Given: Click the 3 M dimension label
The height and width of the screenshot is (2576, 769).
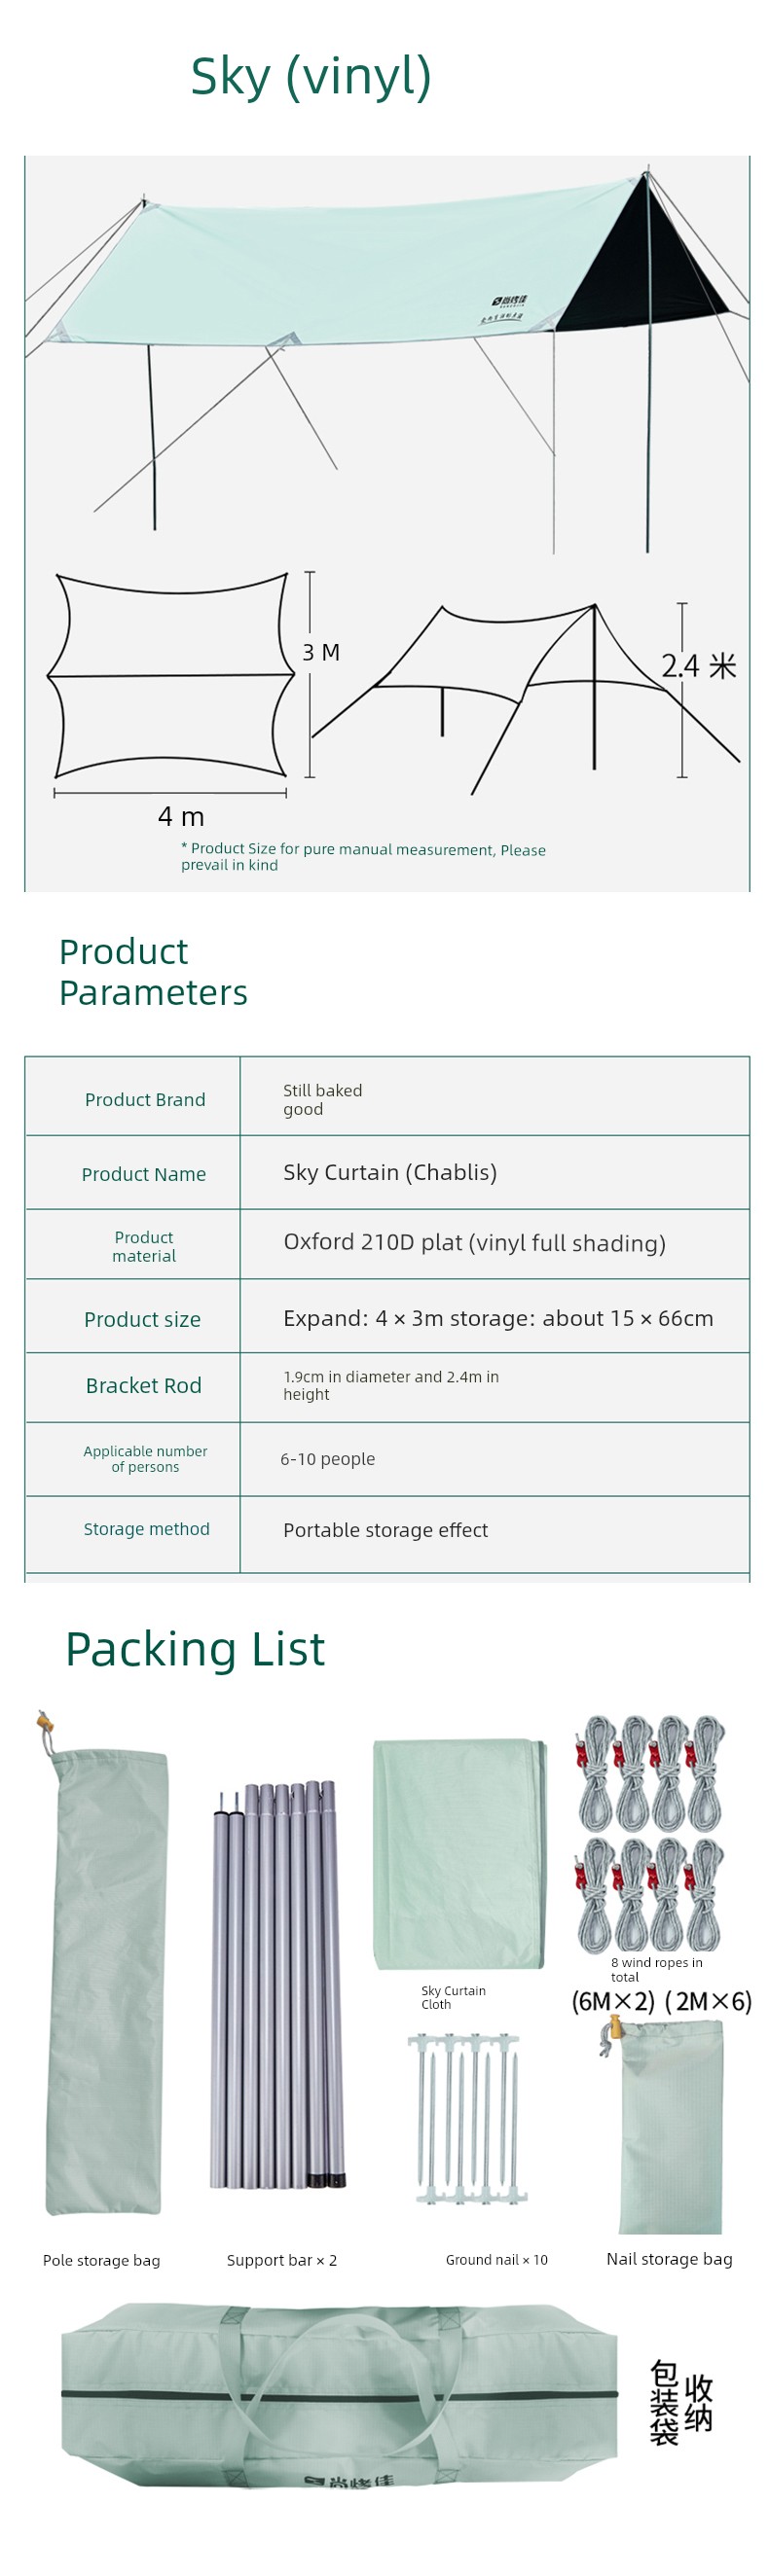Looking at the screenshot, I should tap(321, 653).
